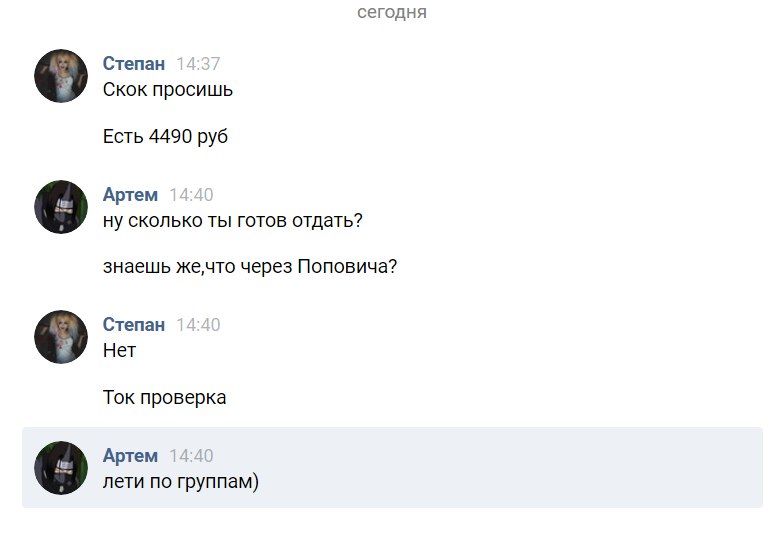Select the highlighted 'лети по группам)' message
Image resolution: width=783 pixels, height=559 pixels.
pyautogui.click(x=180, y=482)
